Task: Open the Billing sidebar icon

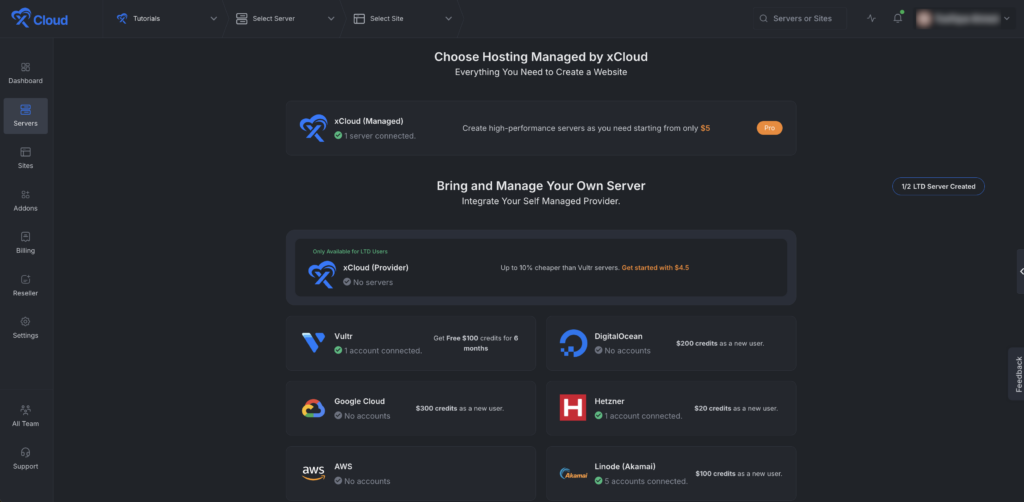Action: click(x=25, y=237)
